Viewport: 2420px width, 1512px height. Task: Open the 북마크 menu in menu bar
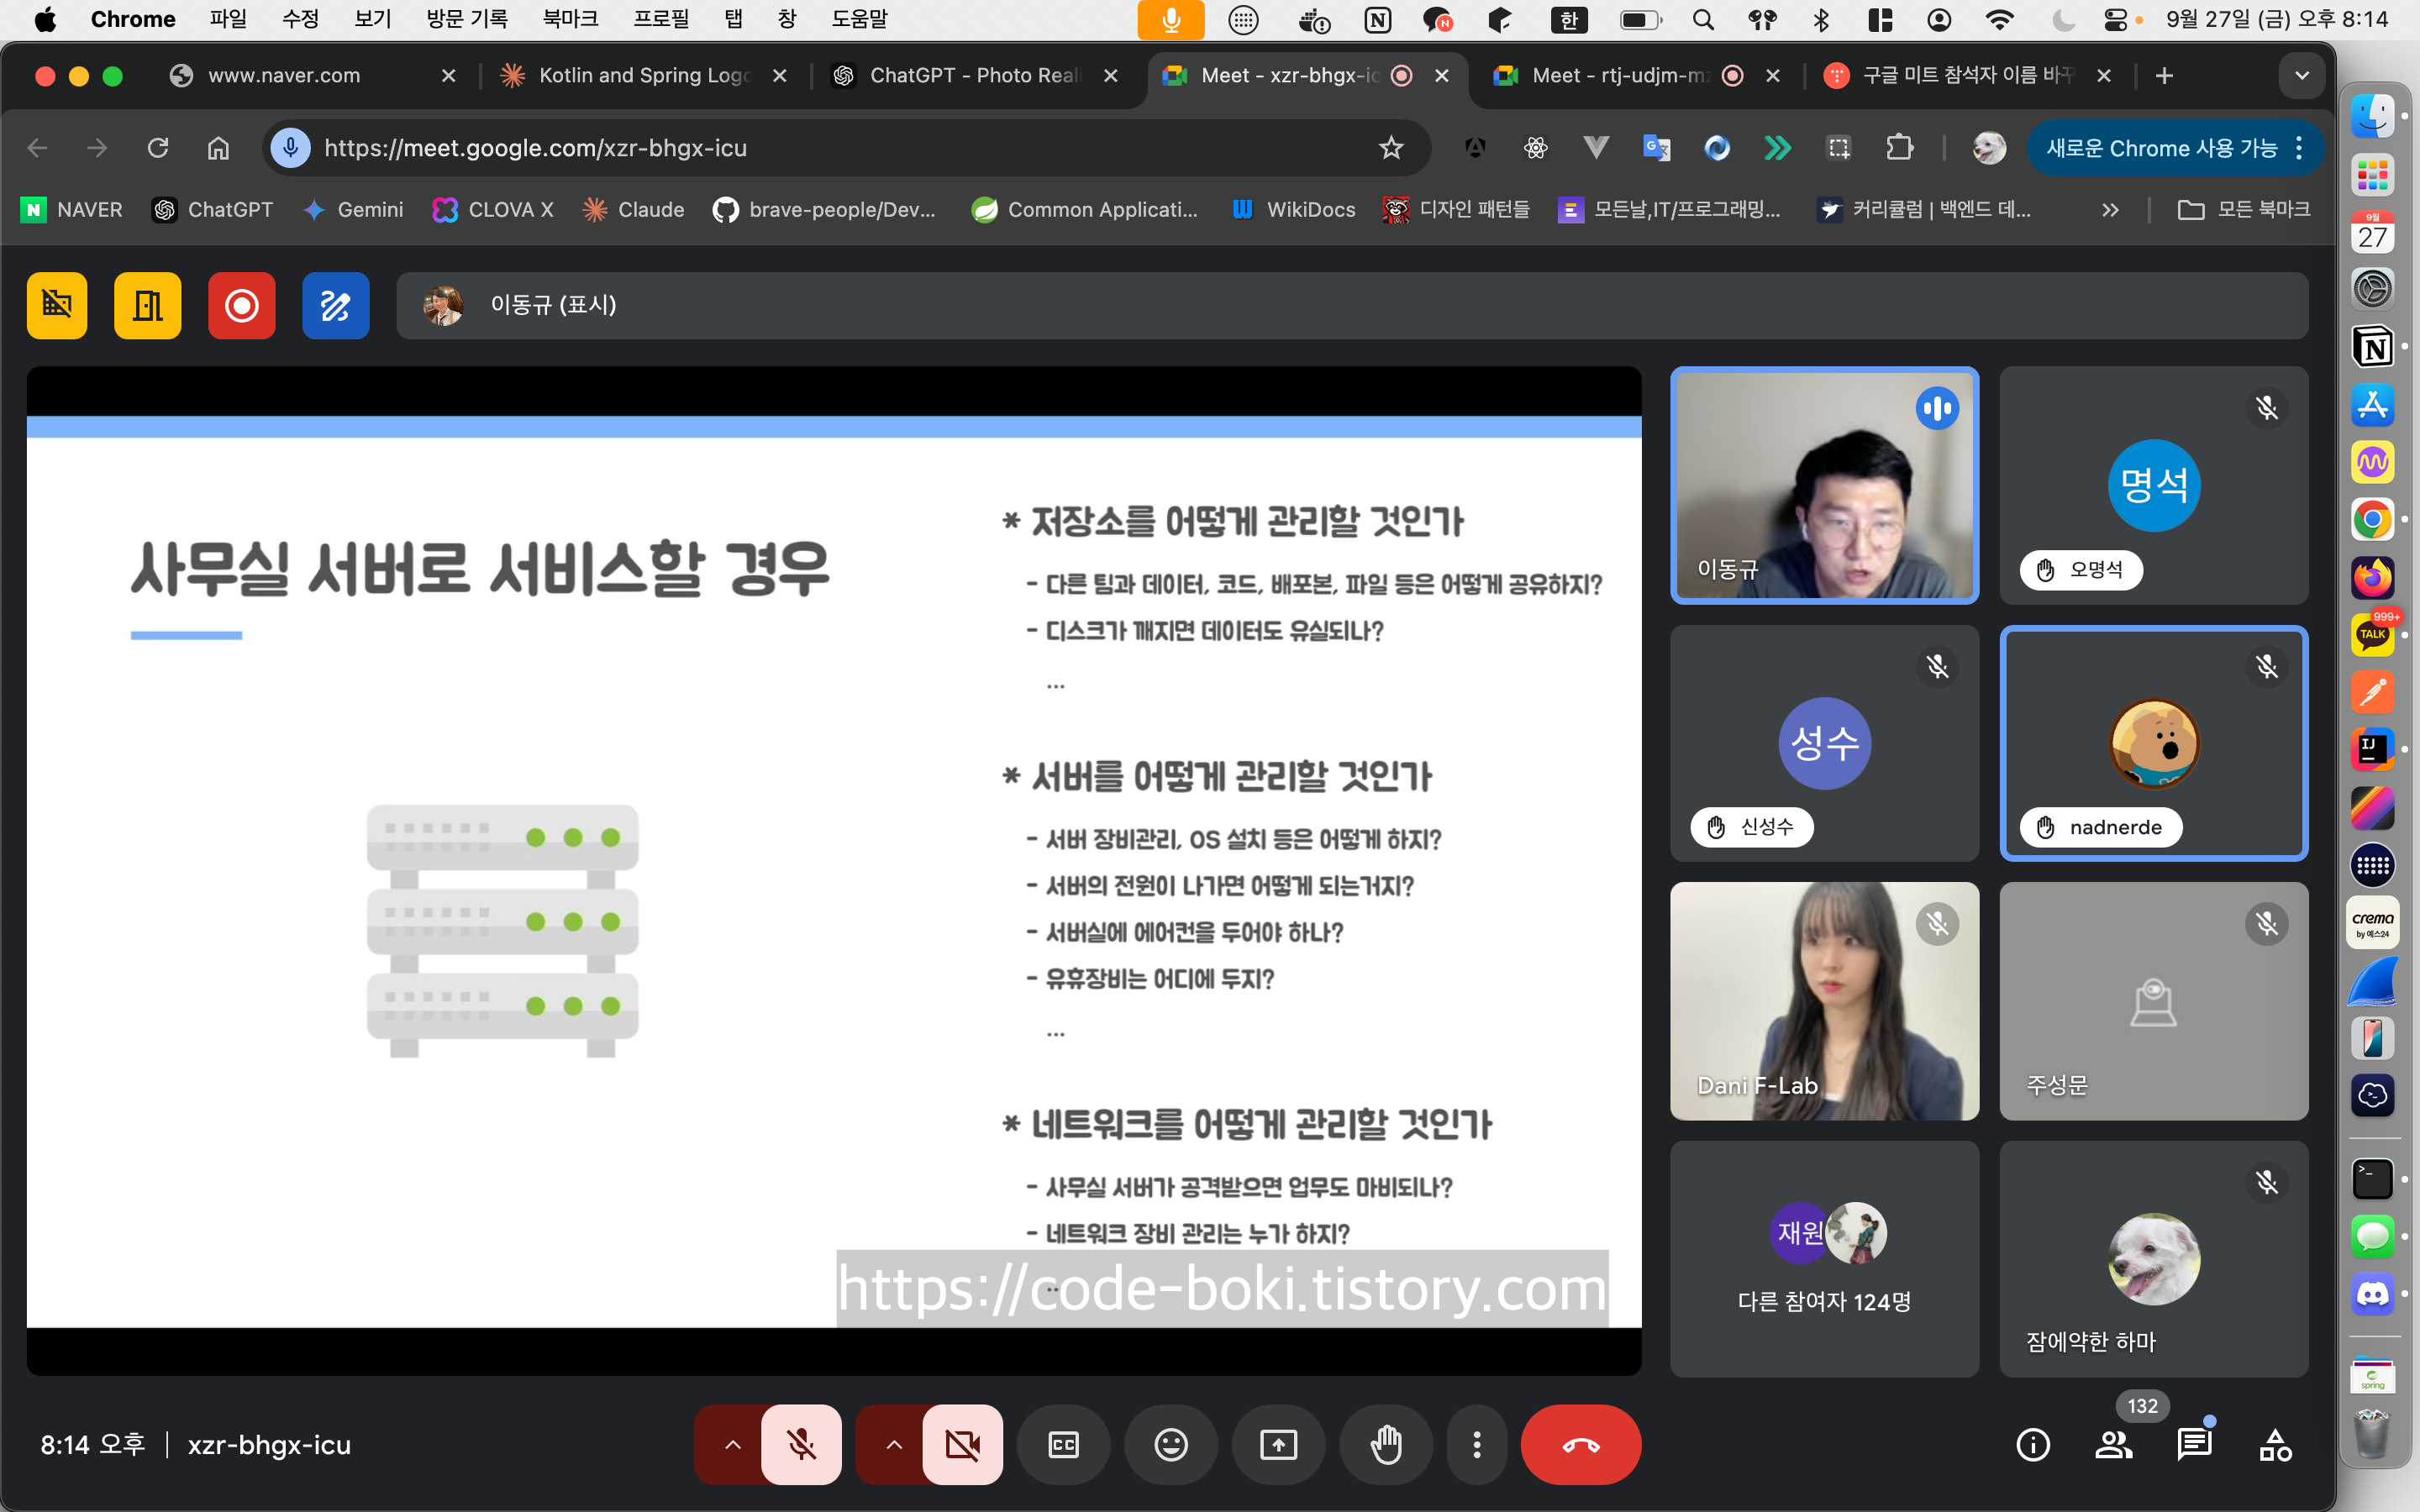click(569, 19)
